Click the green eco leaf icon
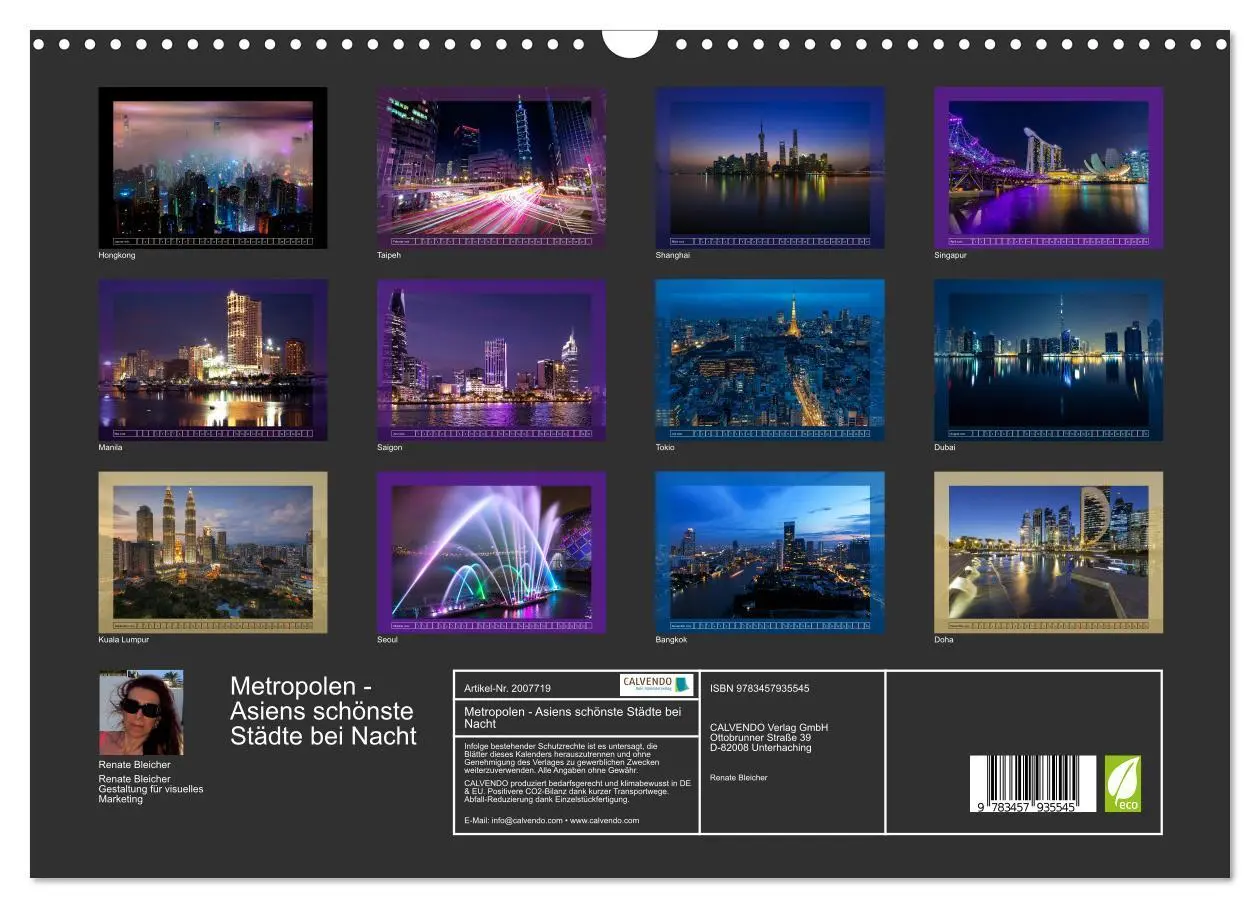 1123,783
